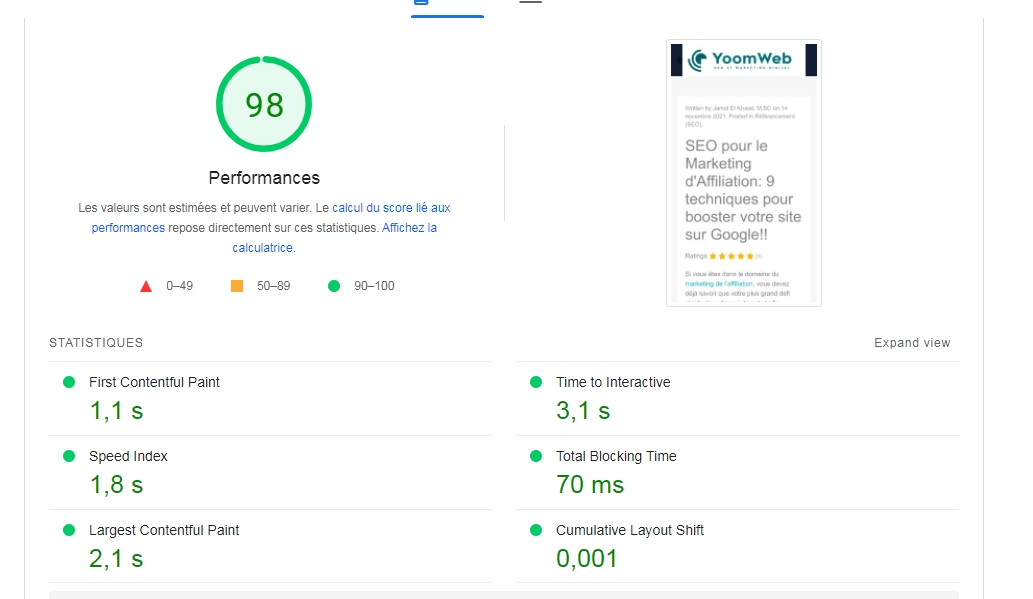This screenshot has width=1033, height=599.
Task: Click the green dot beside First Contentful Paint
Action: (69, 382)
